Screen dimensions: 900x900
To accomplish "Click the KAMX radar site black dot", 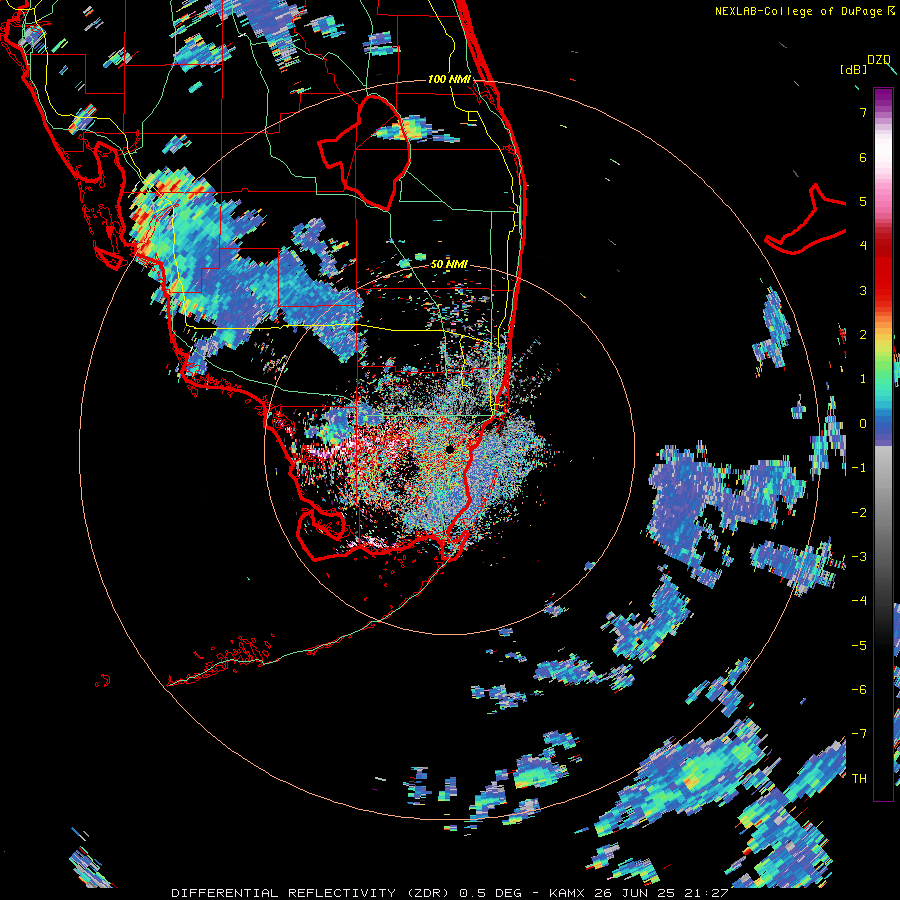I will coord(449,449).
